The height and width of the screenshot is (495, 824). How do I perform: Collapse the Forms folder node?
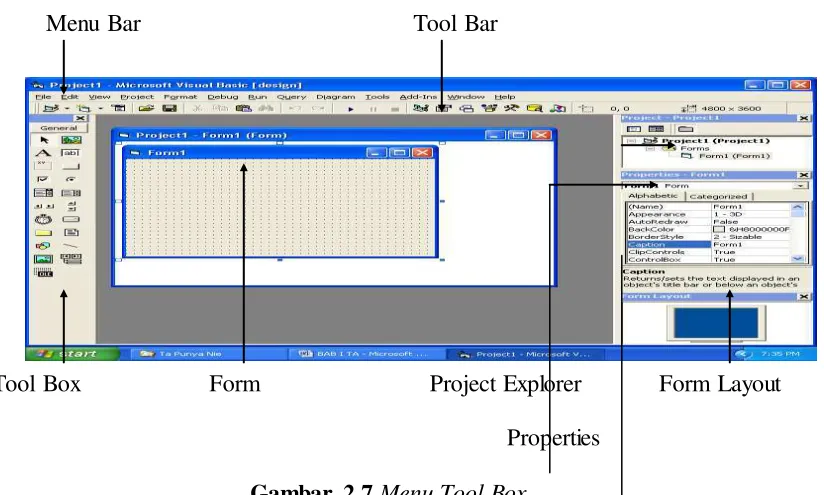point(651,148)
